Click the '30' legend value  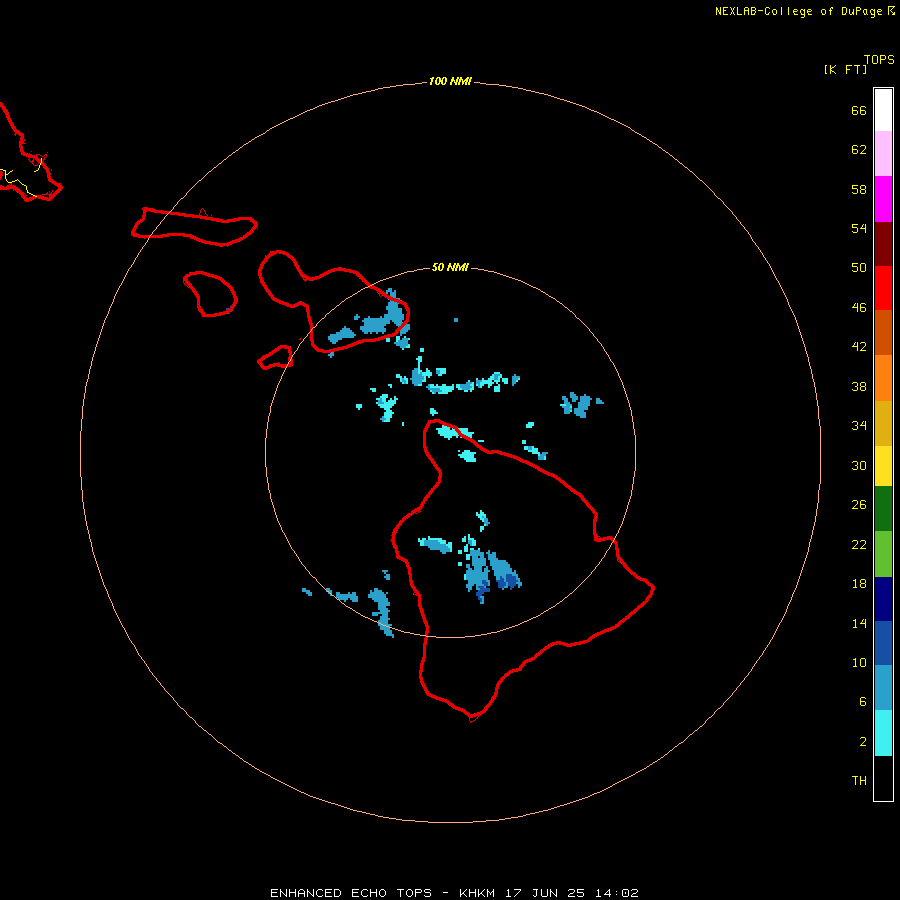coord(859,465)
